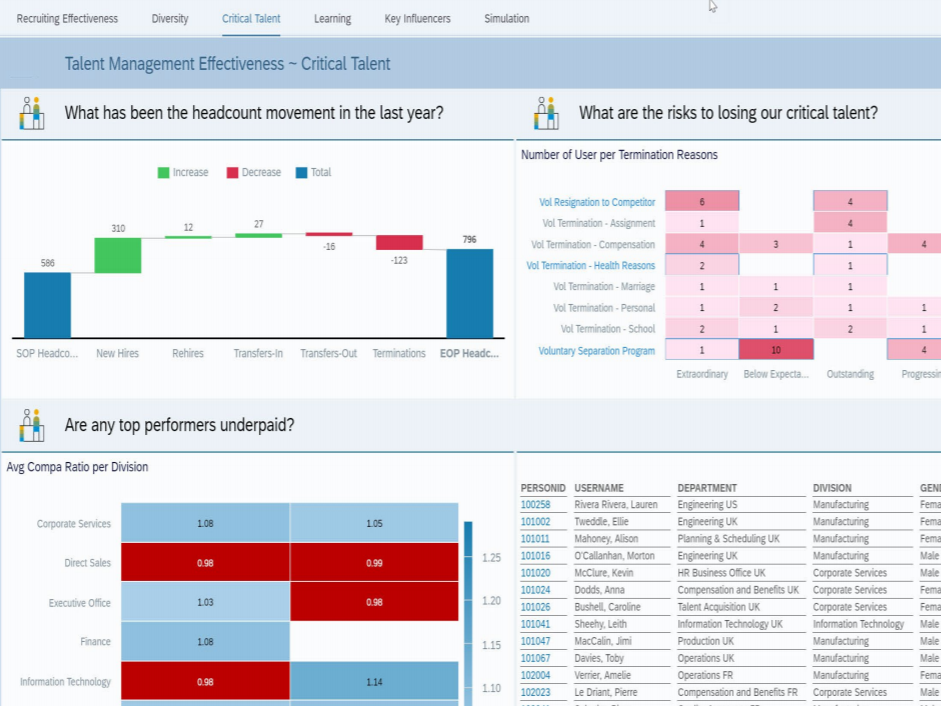Click the PERSONID column header
Screen dimensions: 941x706
[x=543, y=488]
